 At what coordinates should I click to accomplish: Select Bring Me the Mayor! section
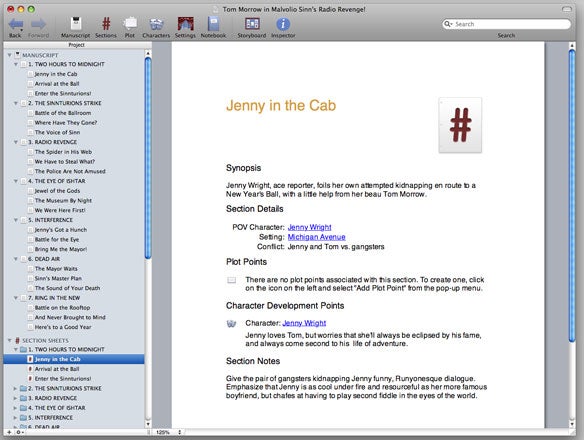[61, 249]
